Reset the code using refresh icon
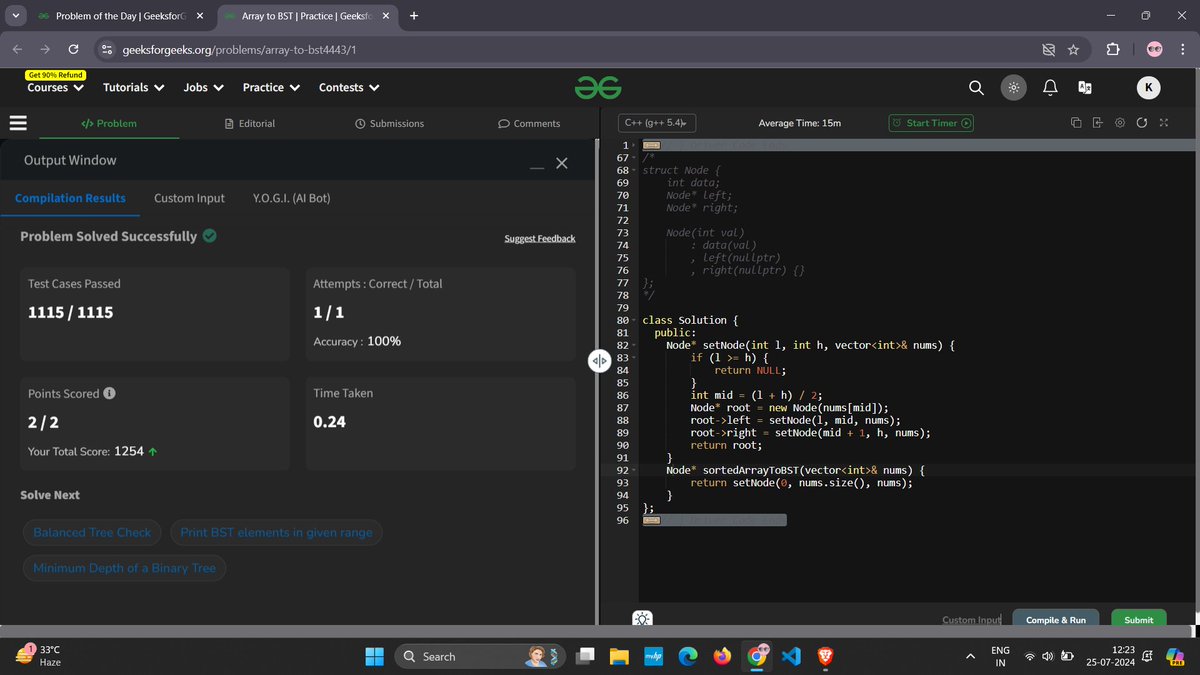This screenshot has height=675, width=1200. (1141, 123)
